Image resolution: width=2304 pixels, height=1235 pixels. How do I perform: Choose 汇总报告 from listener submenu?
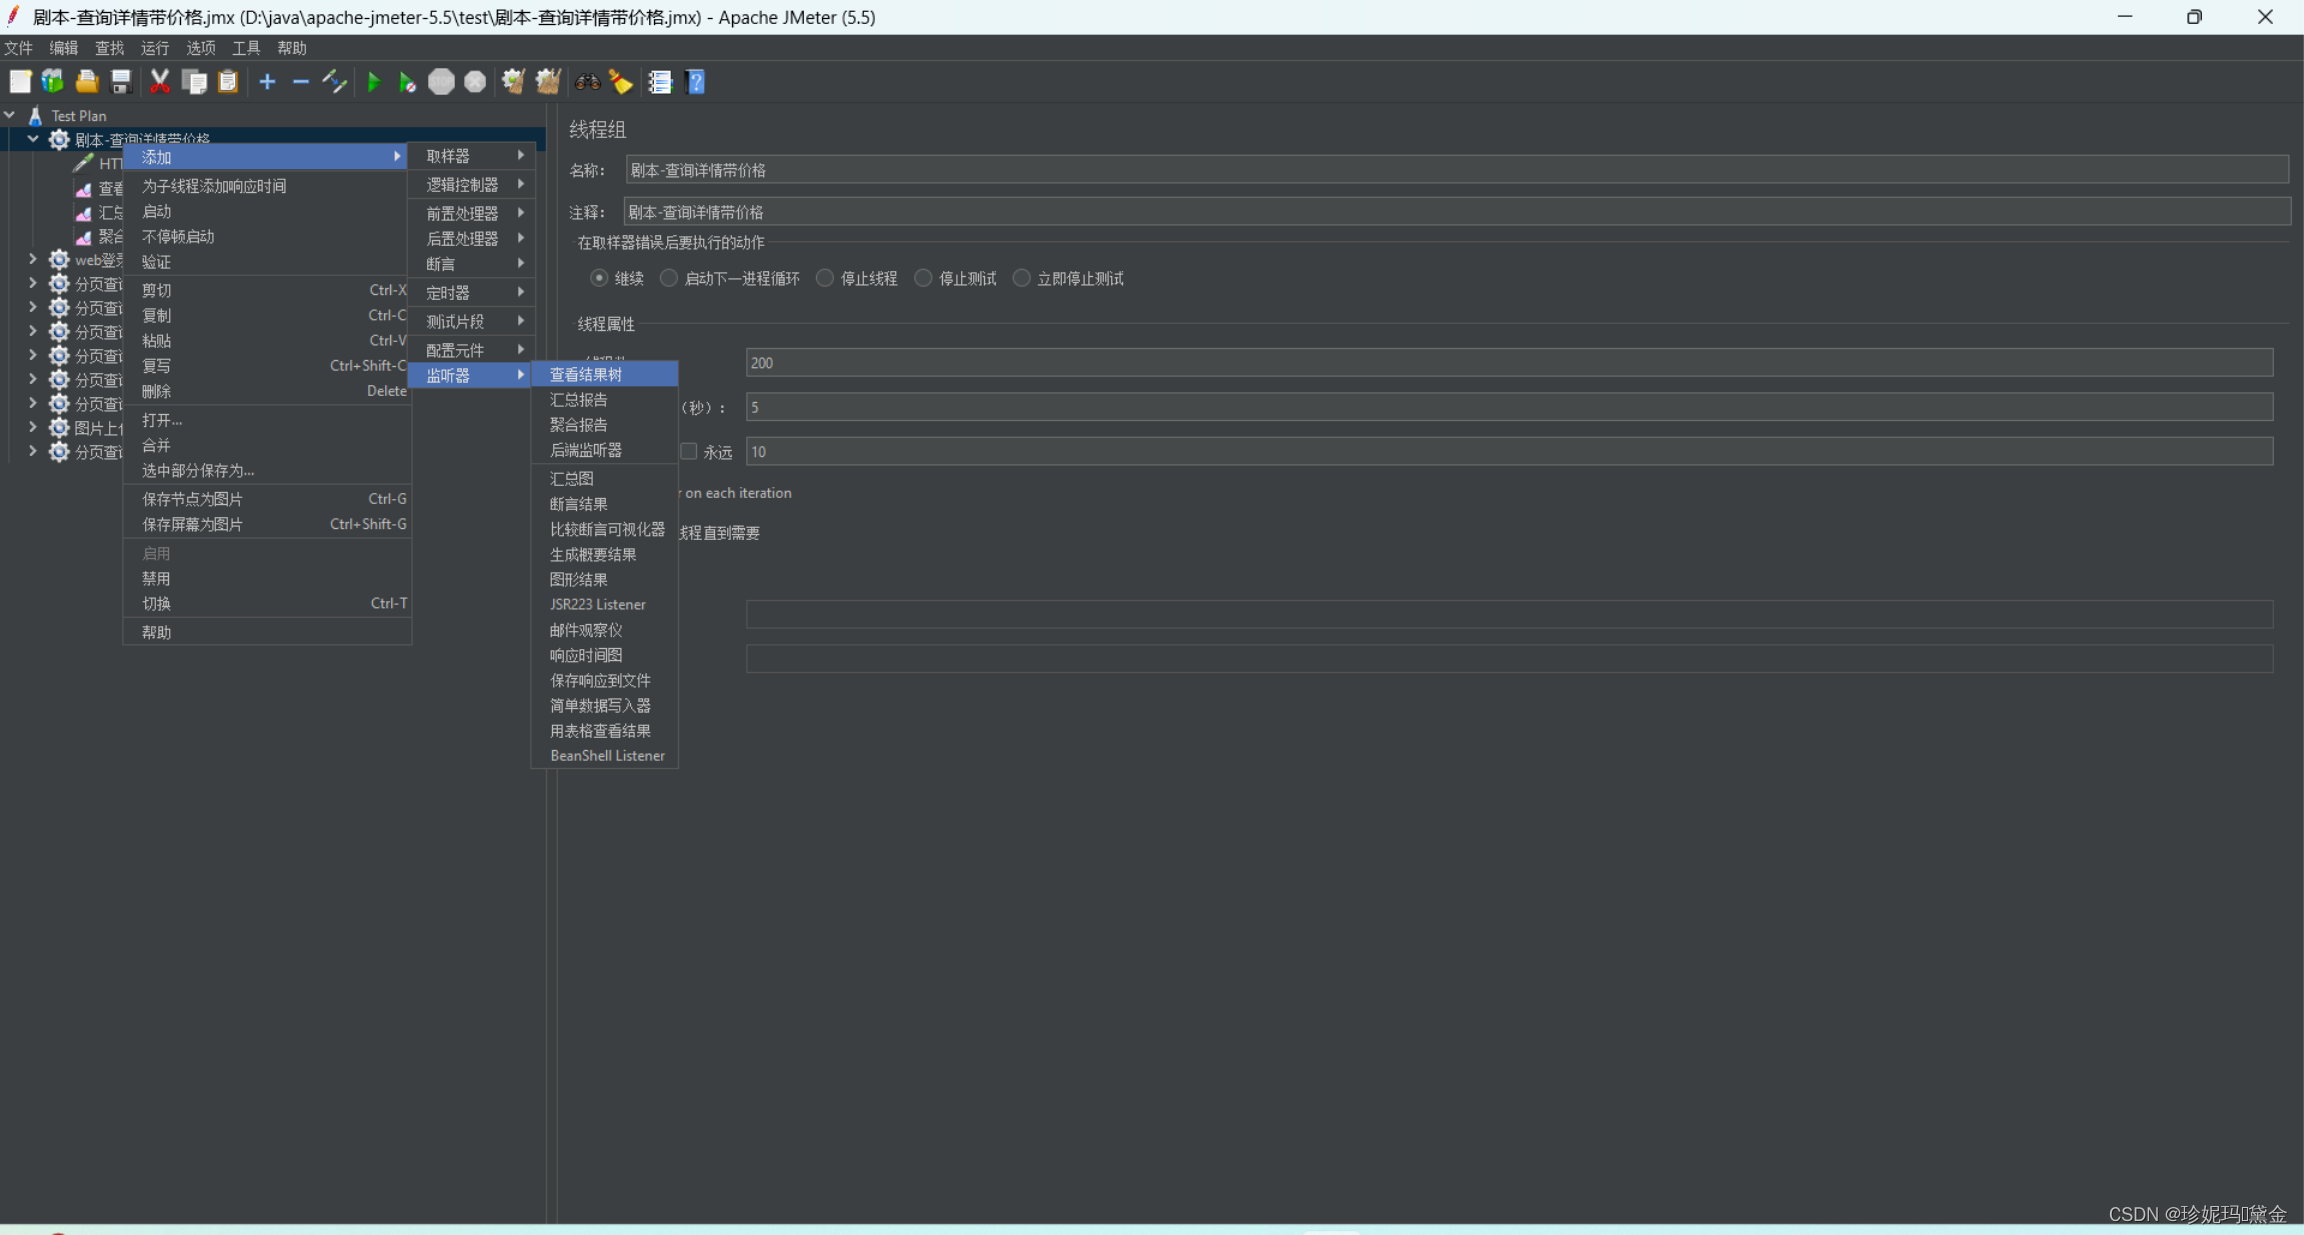click(605, 400)
